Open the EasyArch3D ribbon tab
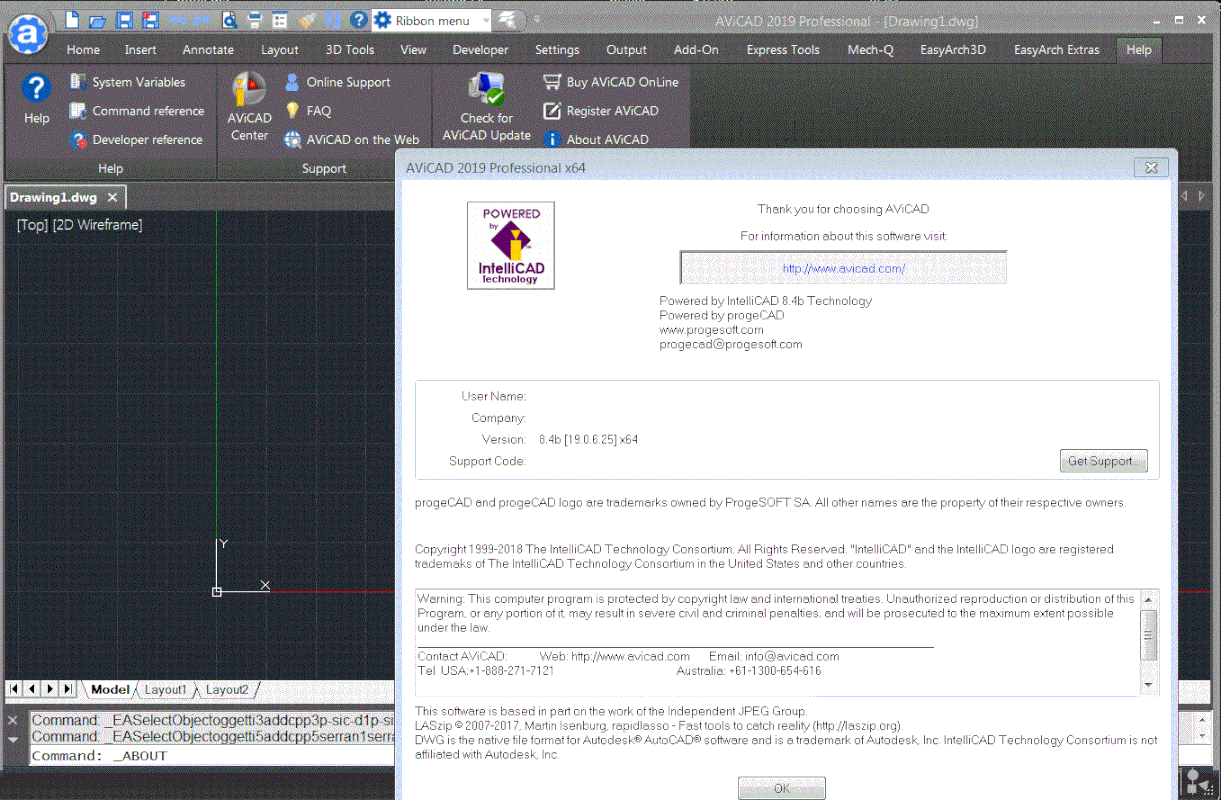The height and width of the screenshot is (800, 1221). pyautogui.click(x=953, y=50)
